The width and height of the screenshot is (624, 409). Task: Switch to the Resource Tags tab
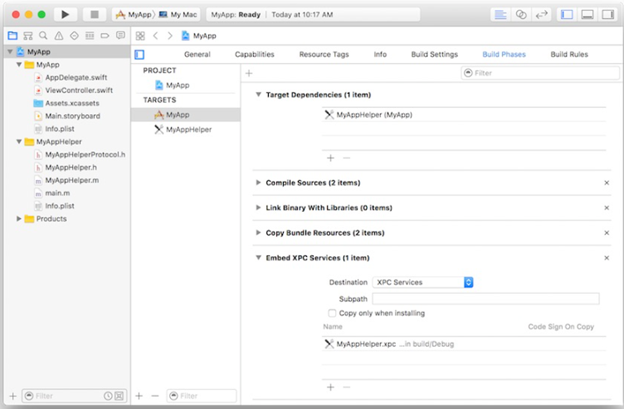tap(324, 55)
